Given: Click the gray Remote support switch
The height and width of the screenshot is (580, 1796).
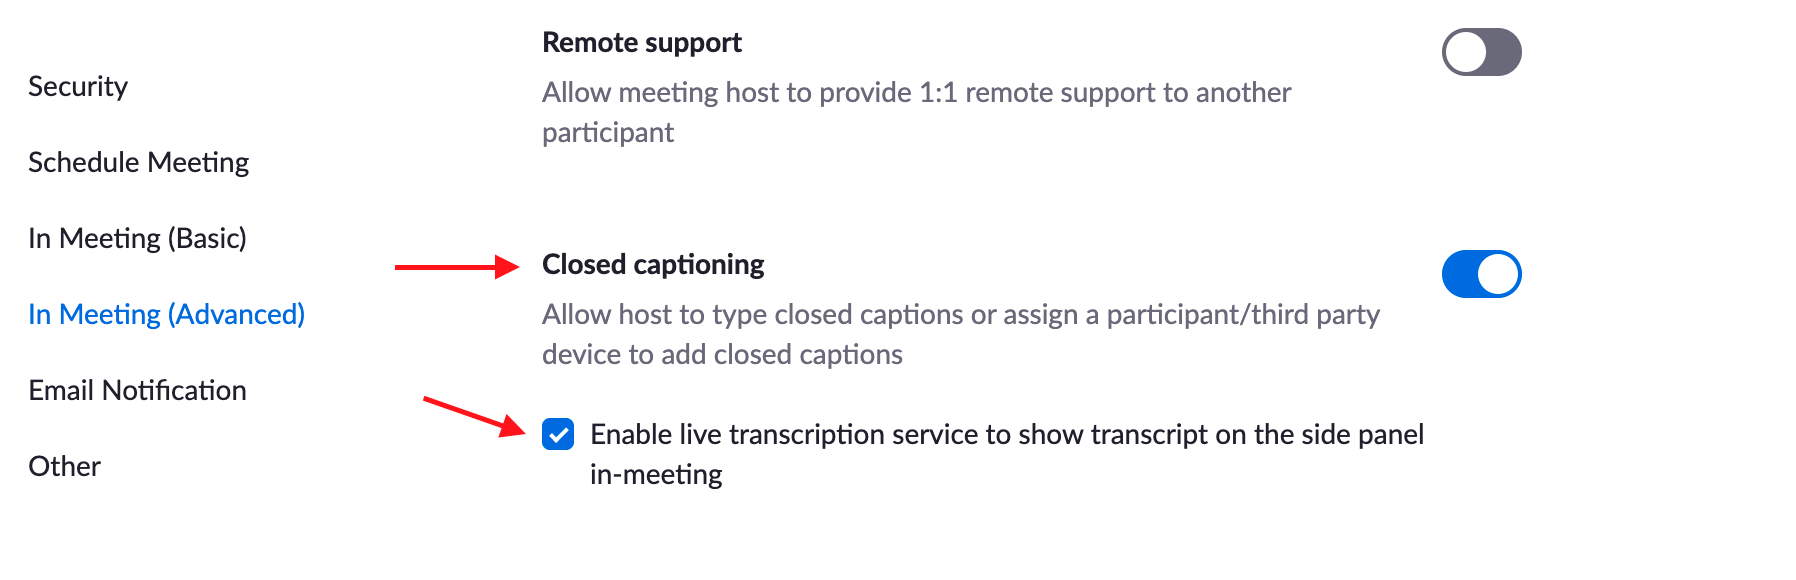Looking at the screenshot, I should tap(1480, 52).
